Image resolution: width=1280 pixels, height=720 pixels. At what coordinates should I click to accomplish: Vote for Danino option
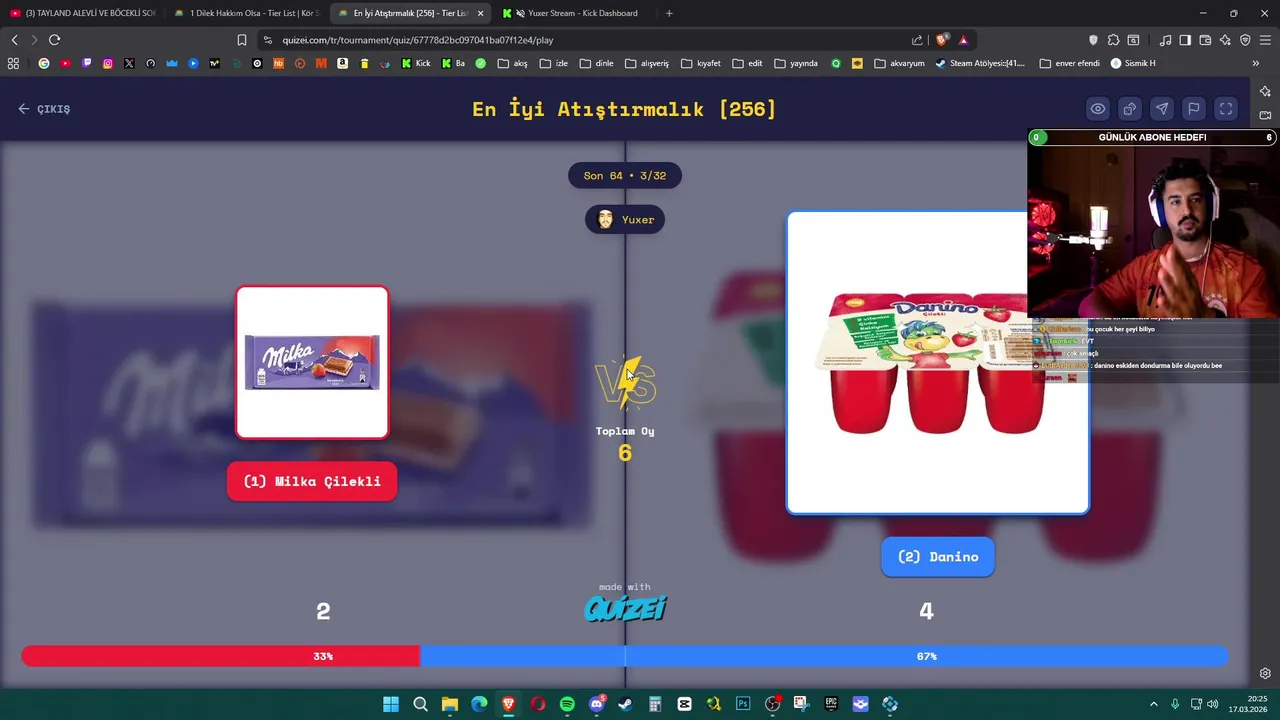(938, 557)
